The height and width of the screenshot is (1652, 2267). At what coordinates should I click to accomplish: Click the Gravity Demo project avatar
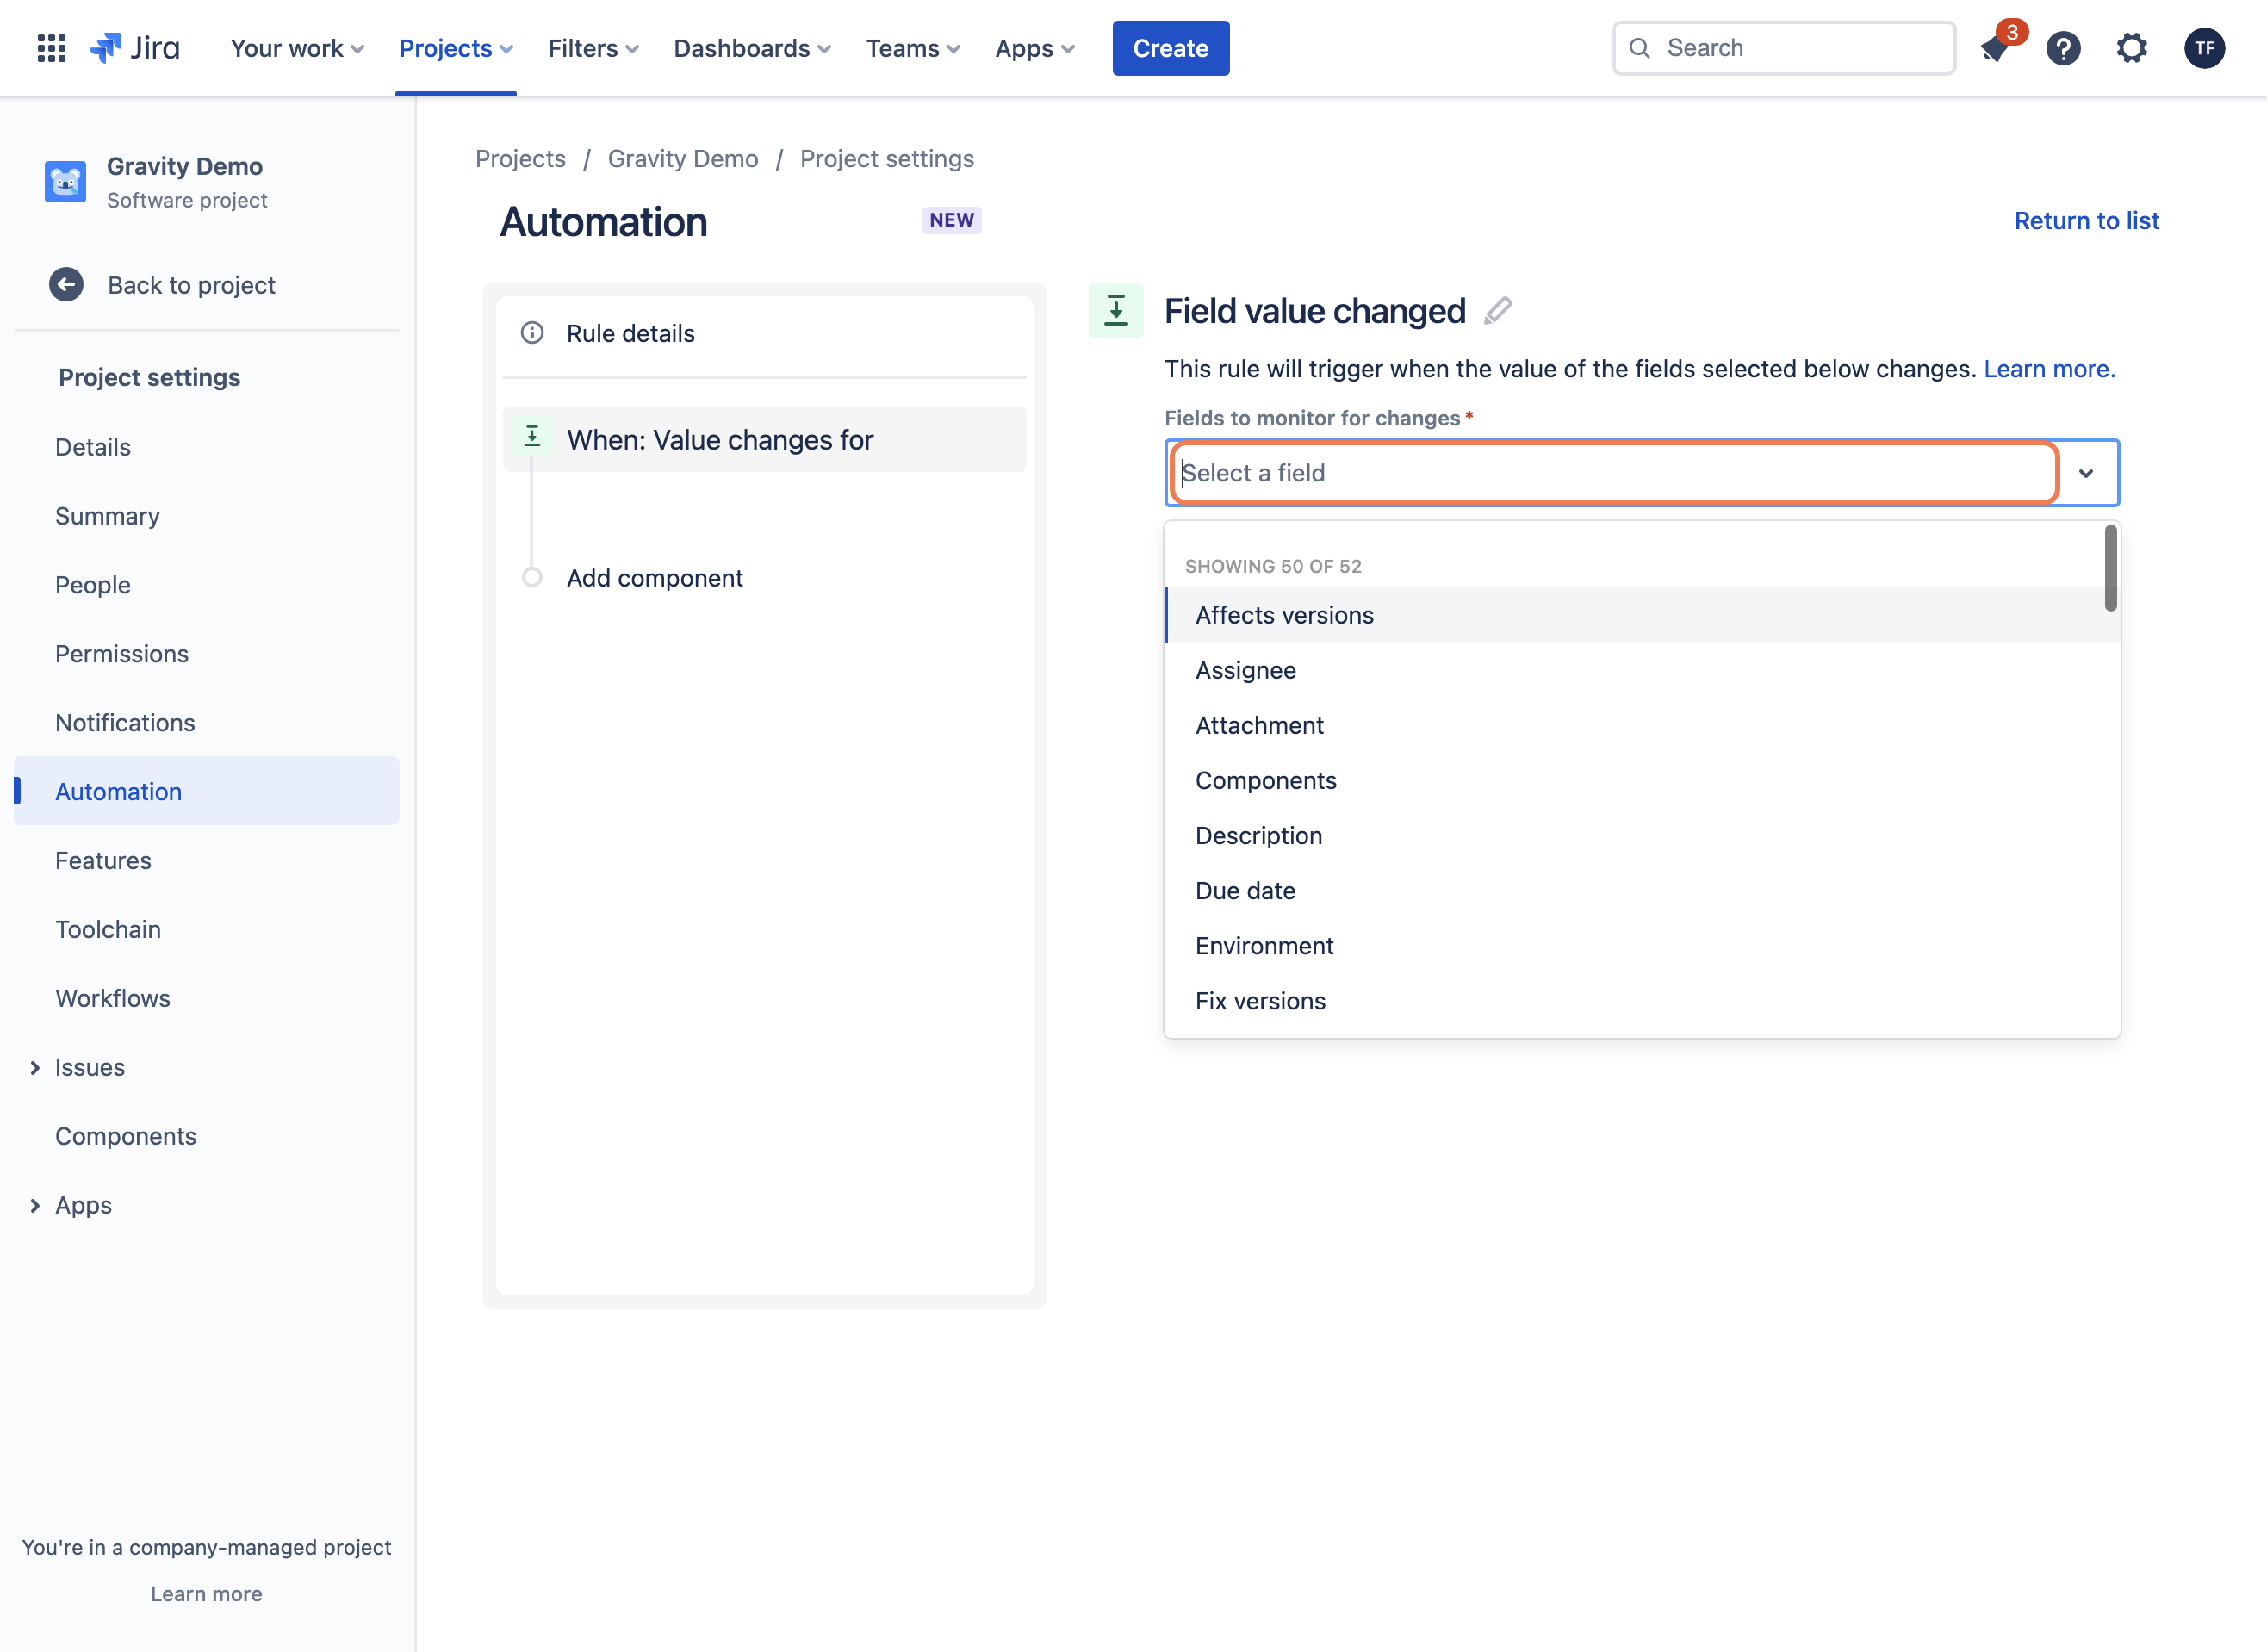tap(65, 182)
